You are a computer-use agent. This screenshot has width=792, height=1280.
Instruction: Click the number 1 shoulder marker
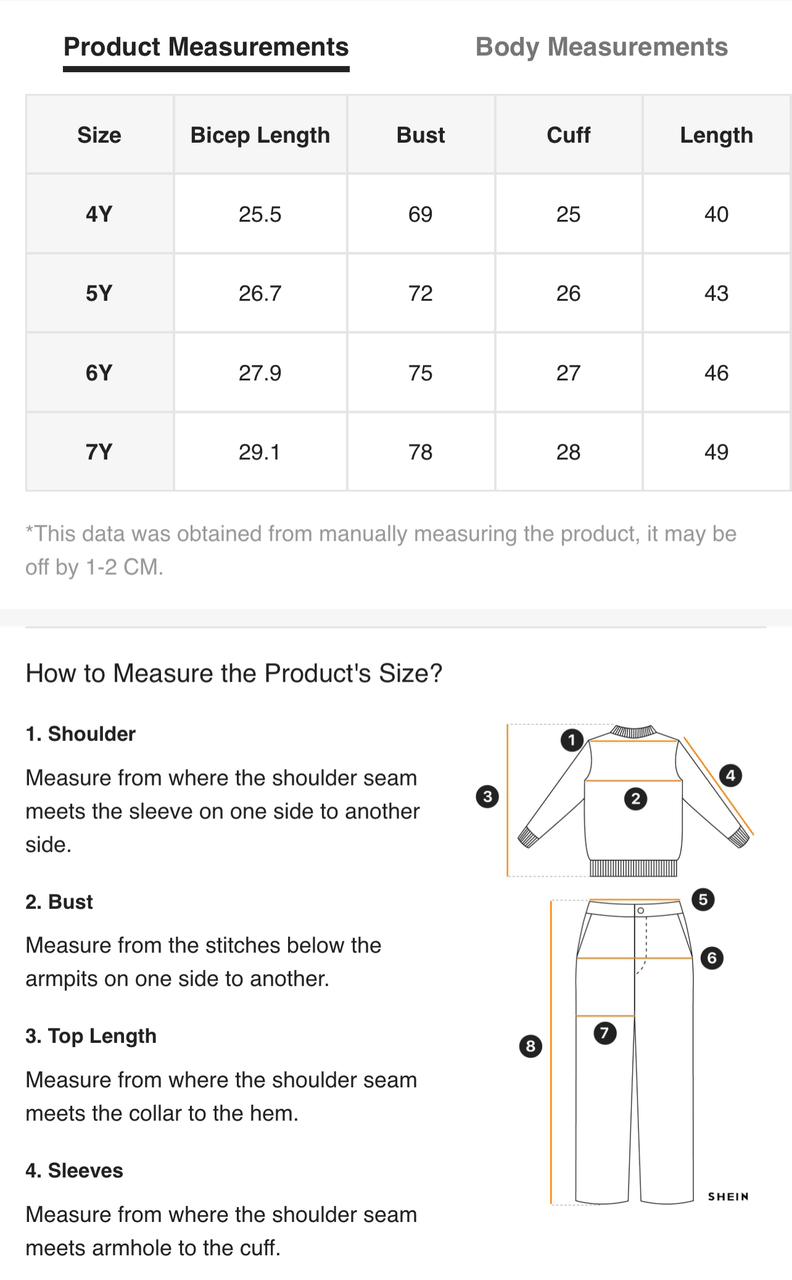[x=571, y=740]
